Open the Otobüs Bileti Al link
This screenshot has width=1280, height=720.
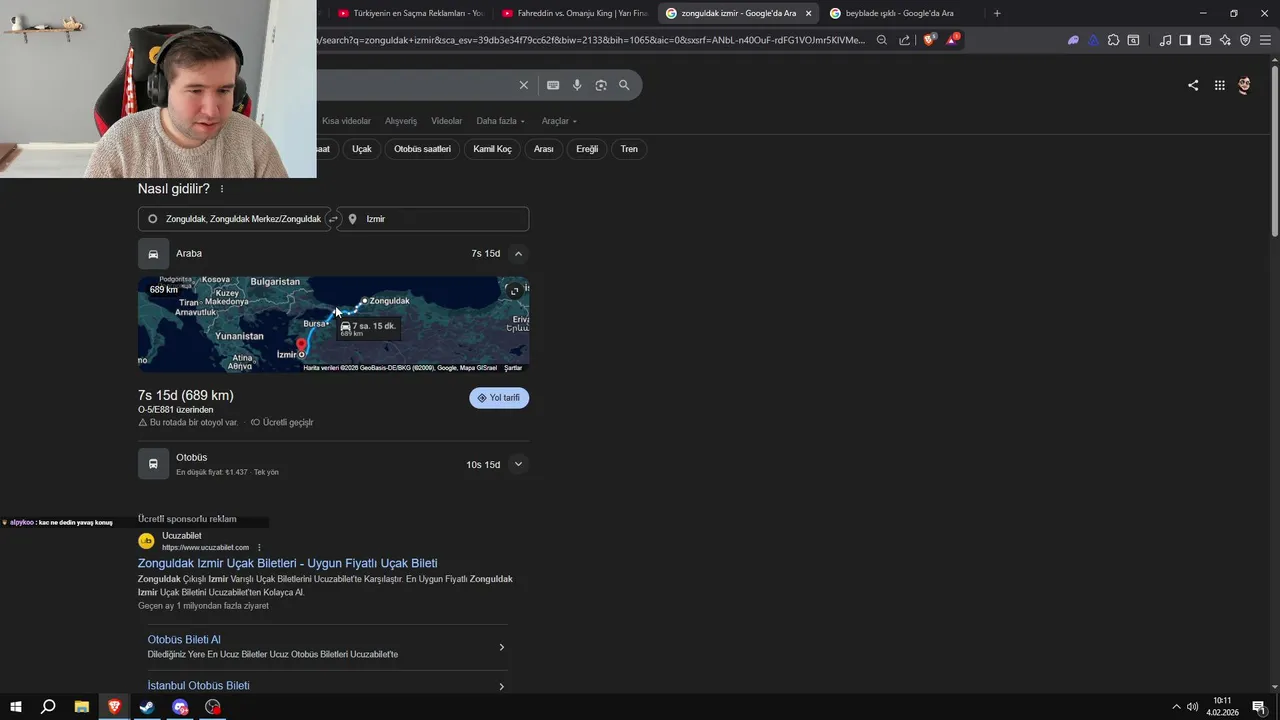tap(184, 640)
